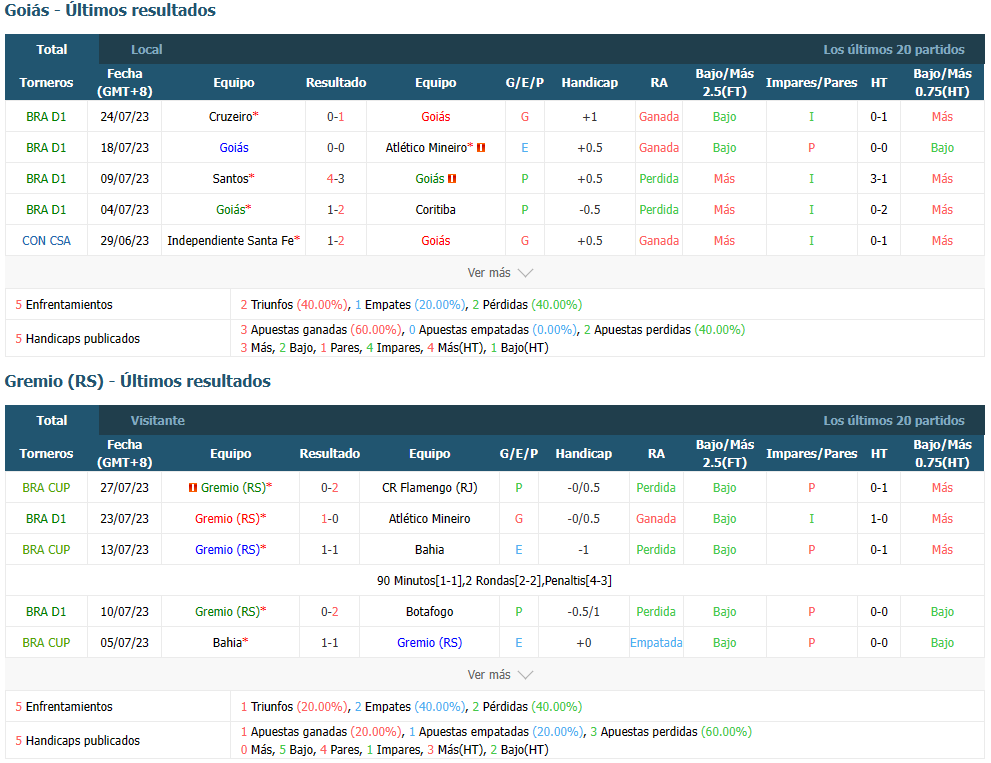Image resolution: width=991 pixels, height=763 pixels.
Task: Click red Goiás link on 24/07/23 row
Action: pyautogui.click(x=436, y=117)
